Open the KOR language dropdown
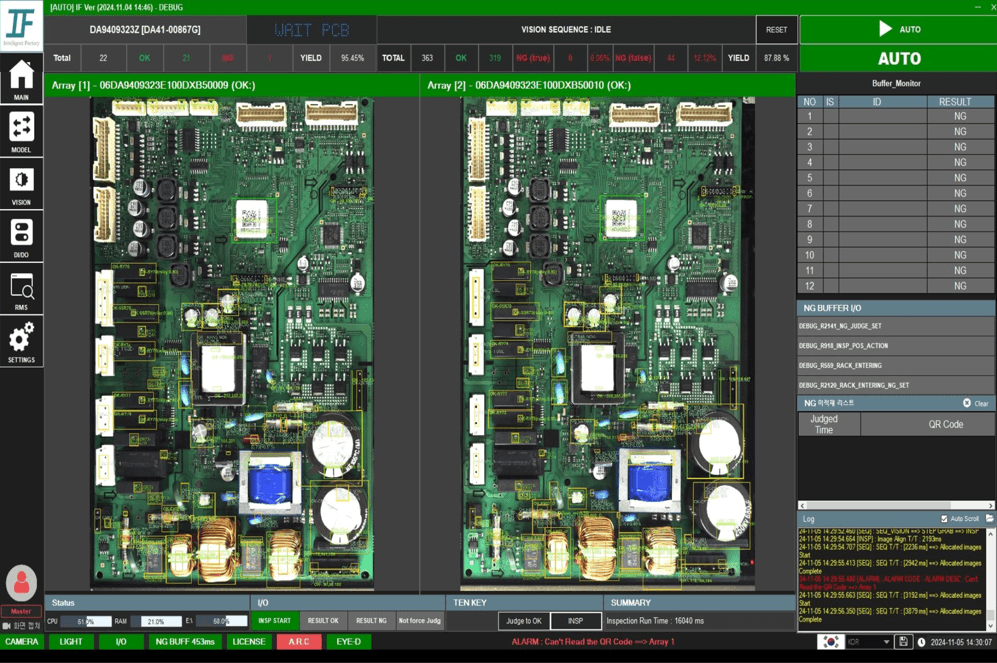 tap(869, 642)
